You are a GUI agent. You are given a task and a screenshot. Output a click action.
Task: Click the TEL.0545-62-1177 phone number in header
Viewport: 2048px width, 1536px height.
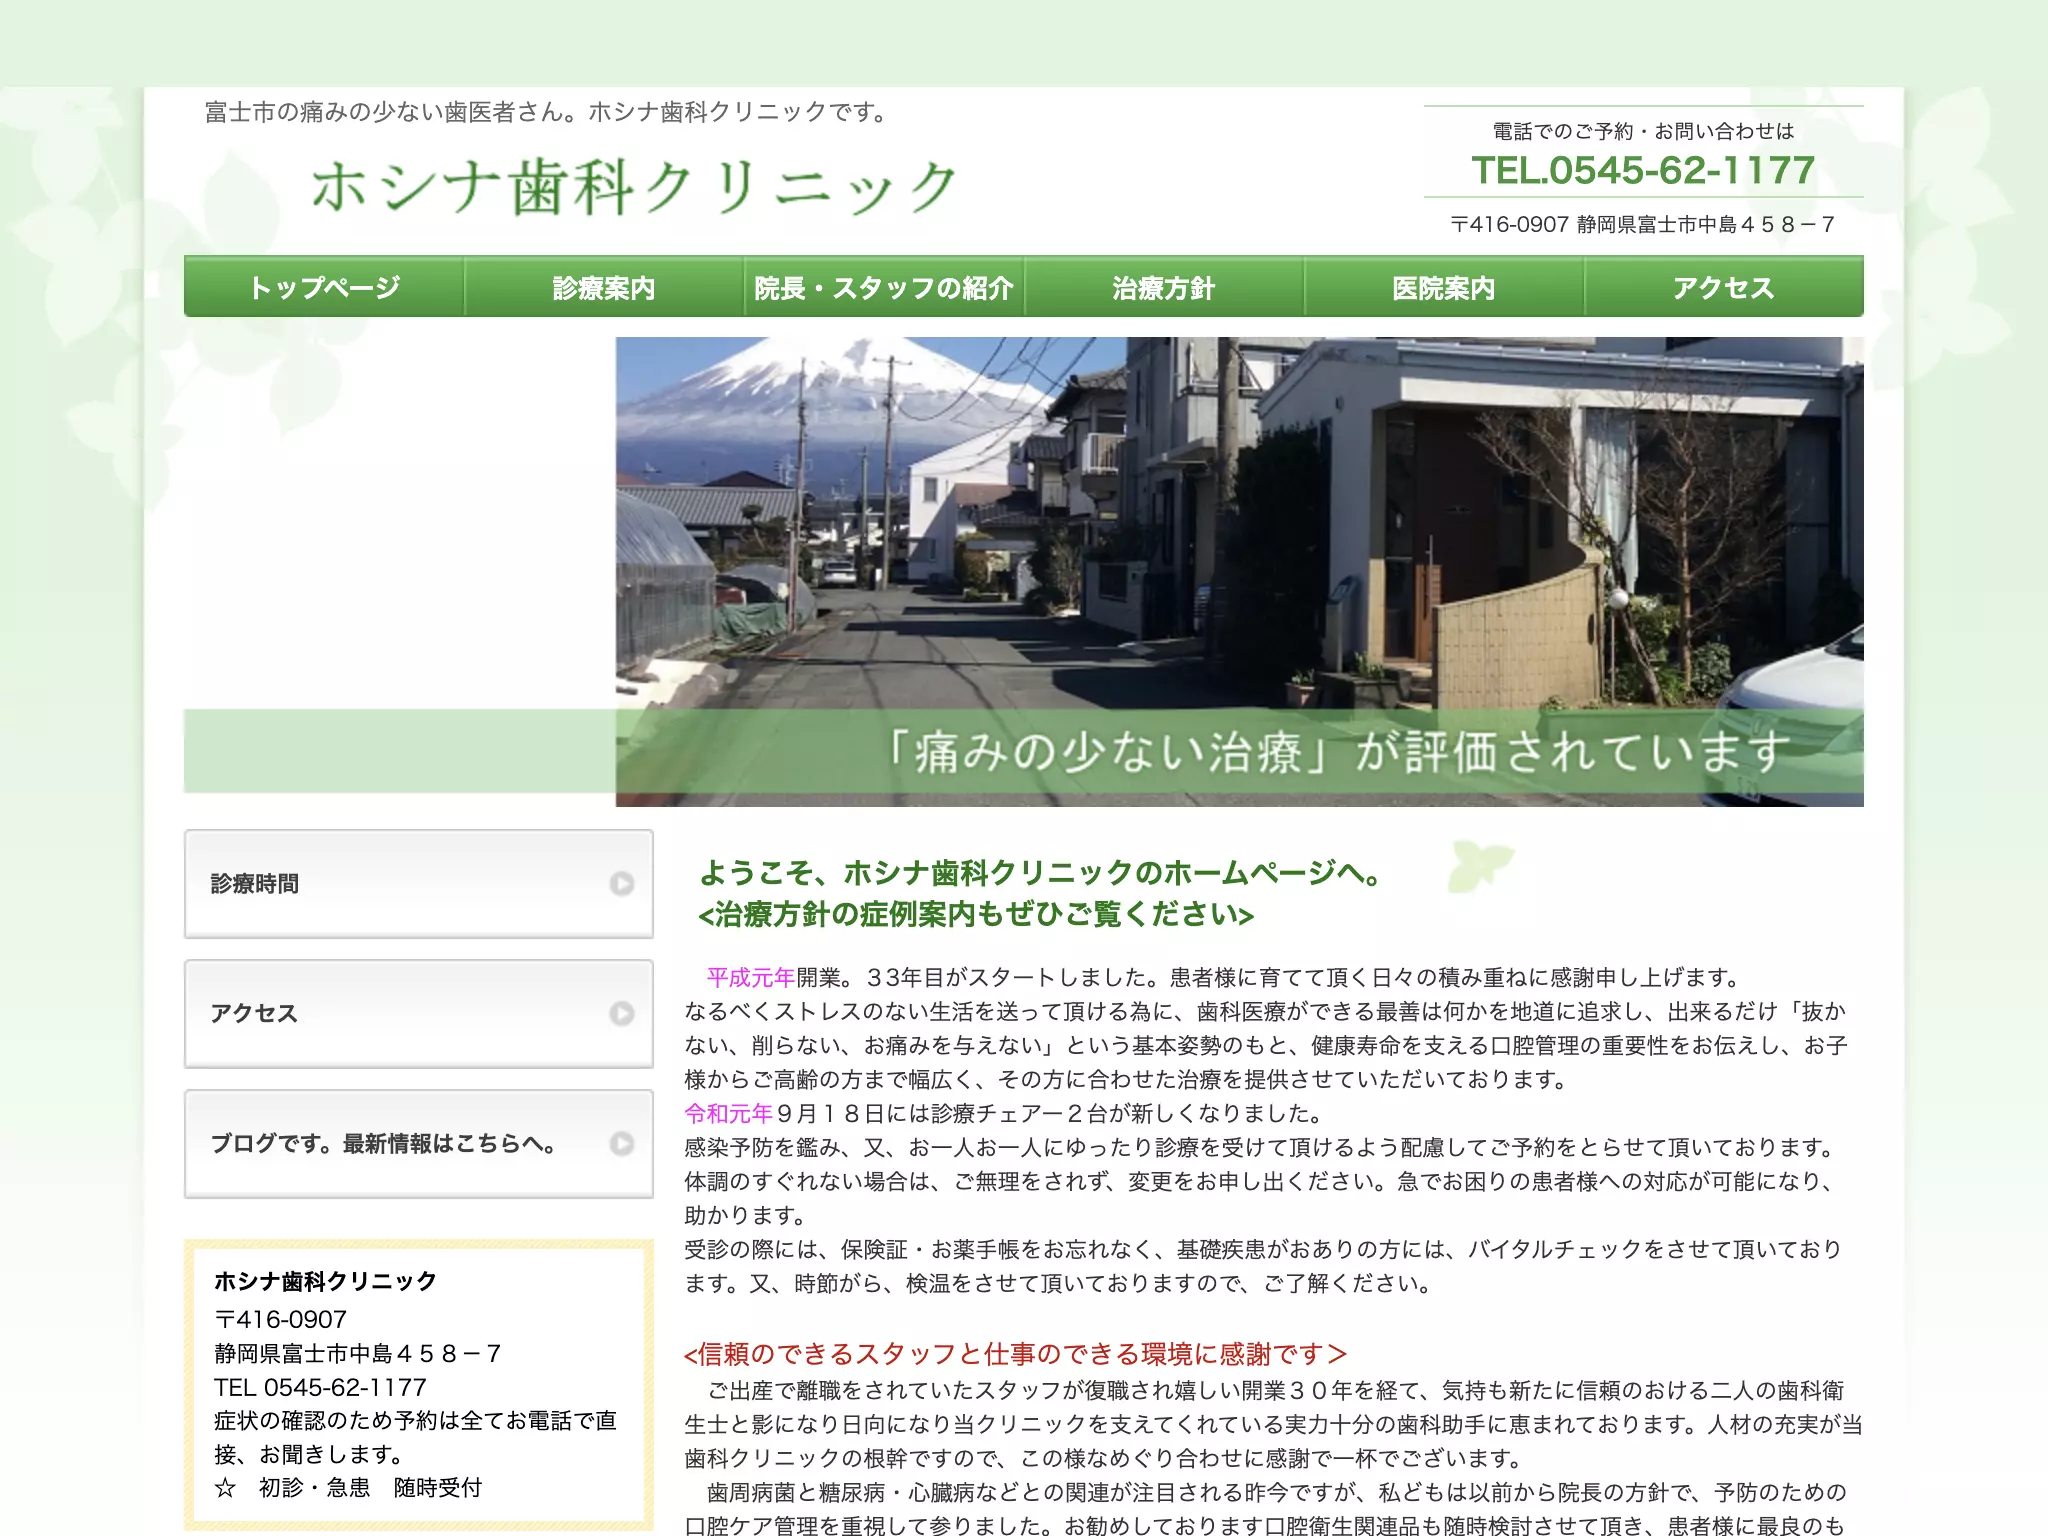[1643, 170]
